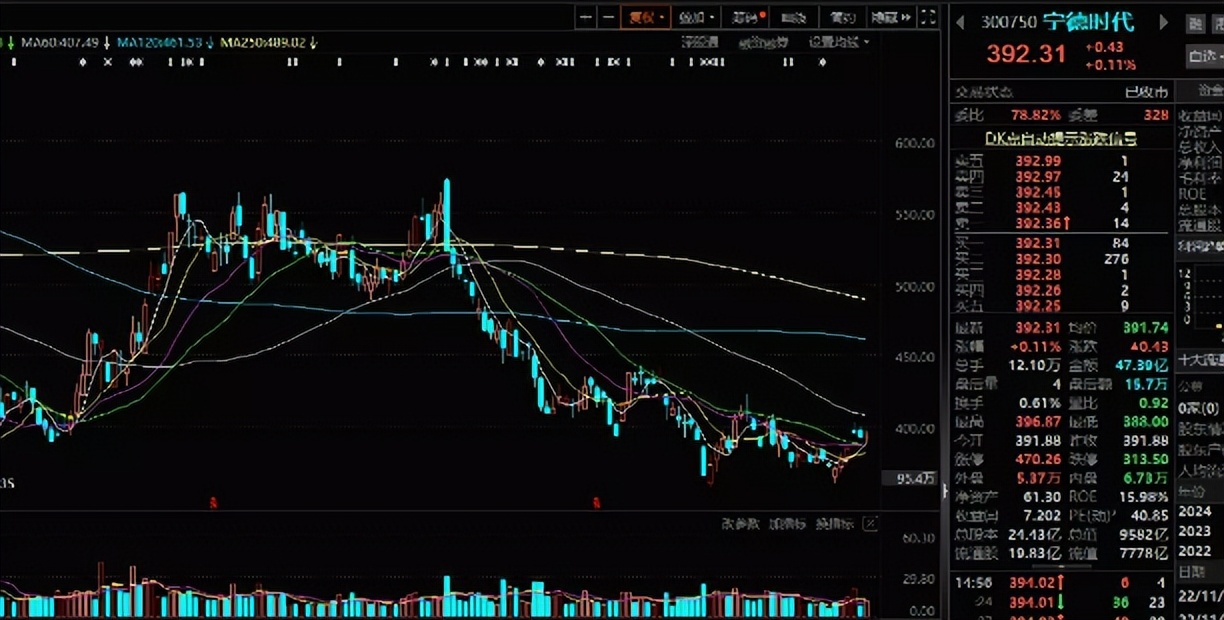The image size is (1224, 620).
Task: Click sell-five price 392.99
Action: 1037,161
